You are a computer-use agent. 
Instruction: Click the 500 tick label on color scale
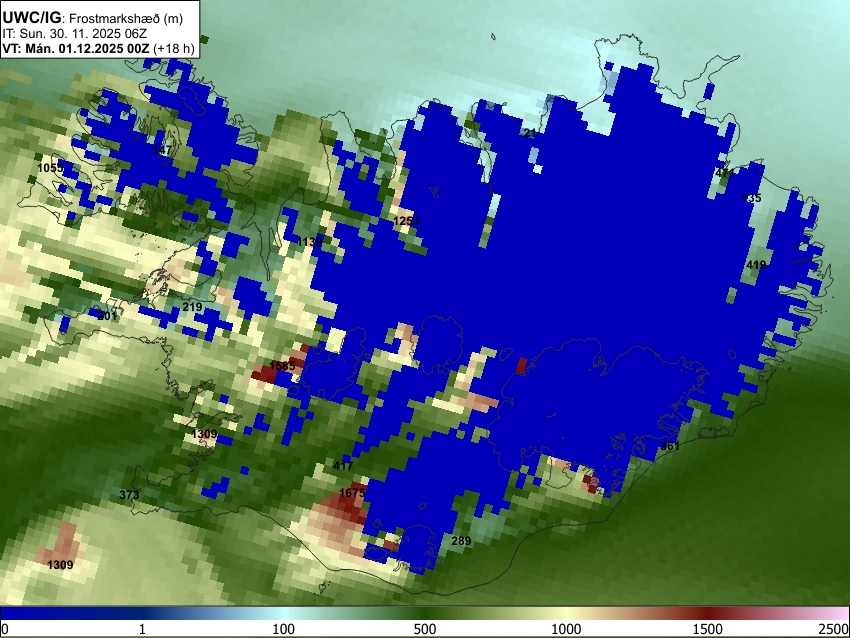425,629
